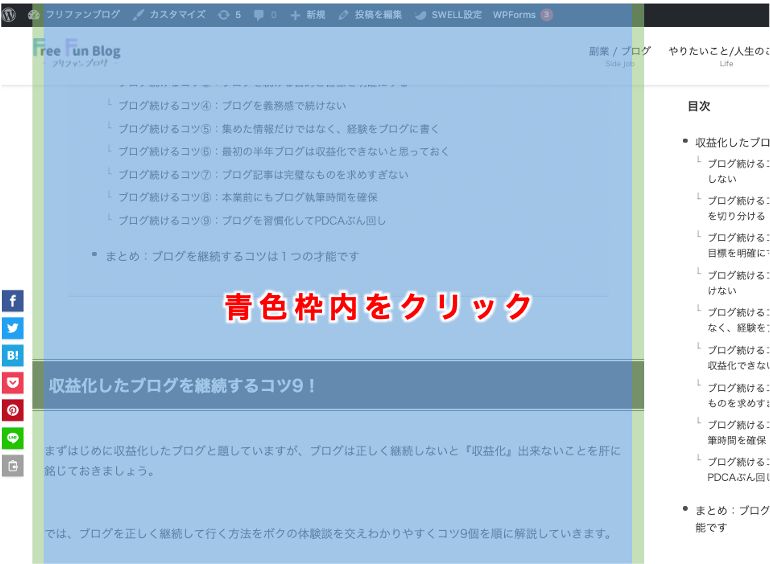Image resolution: width=770 pixels, height=564 pixels.
Task: Click the dashboard gauge icon
Action: 33,15
